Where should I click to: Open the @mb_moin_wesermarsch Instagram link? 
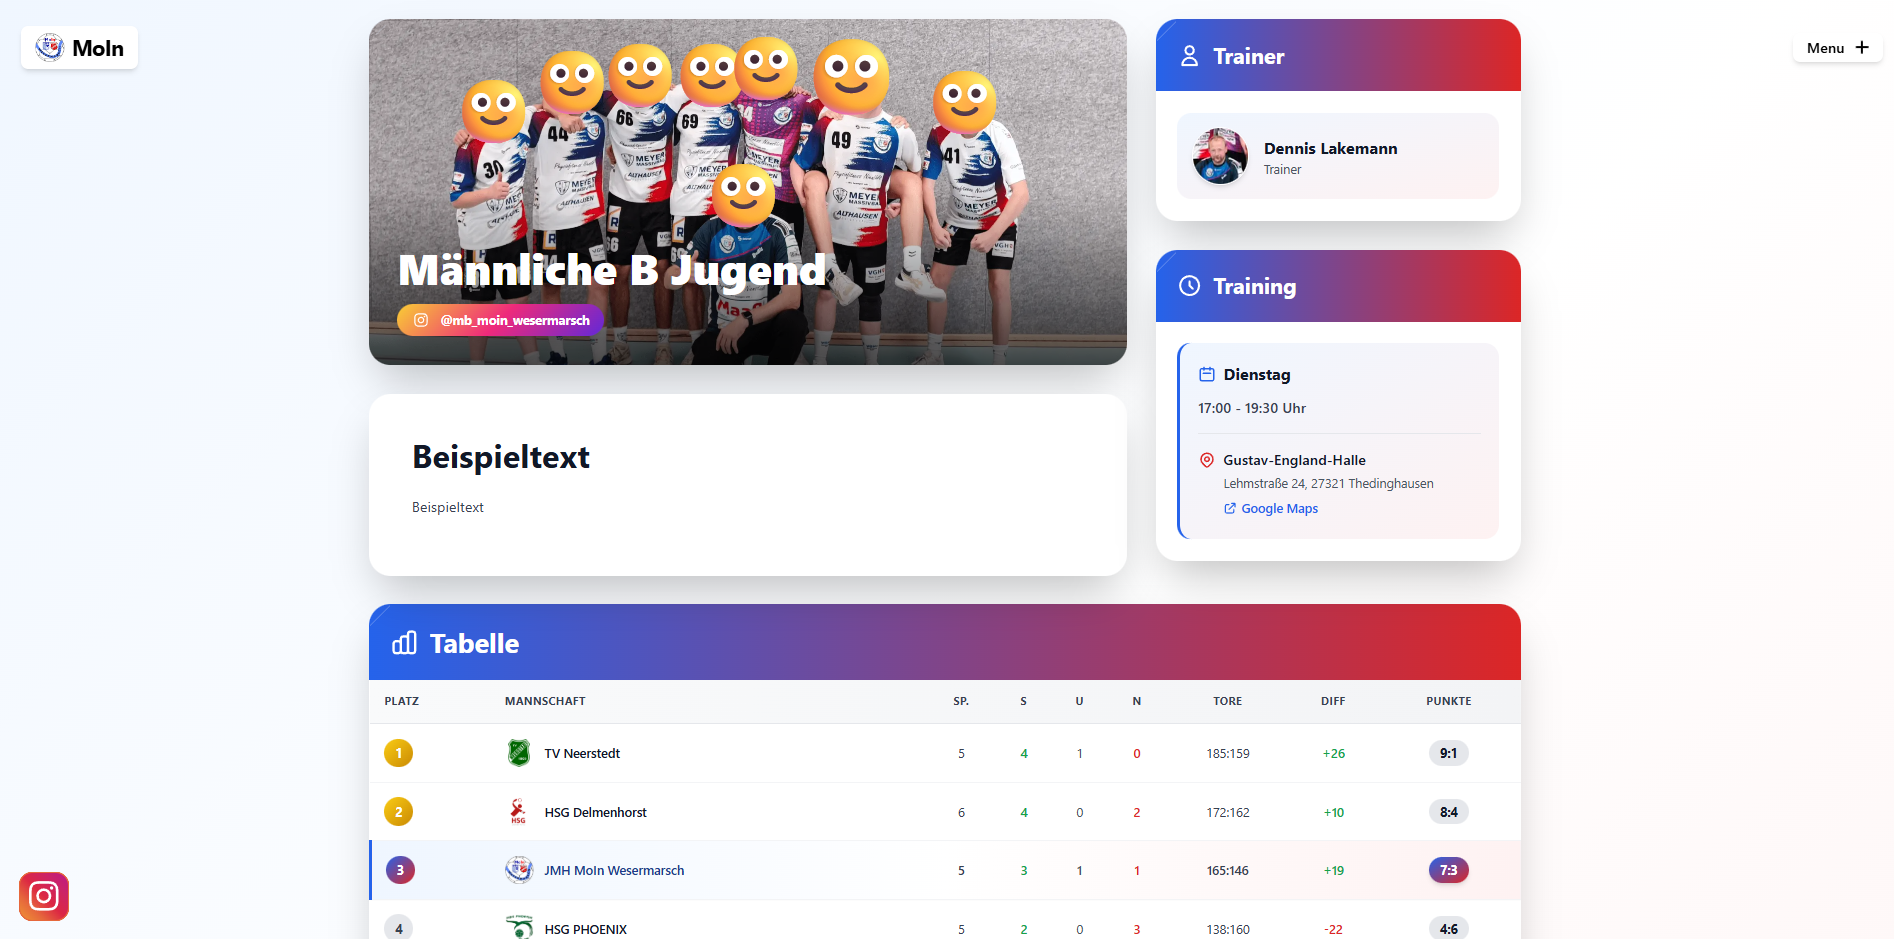pyautogui.click(x=501, y=320)
